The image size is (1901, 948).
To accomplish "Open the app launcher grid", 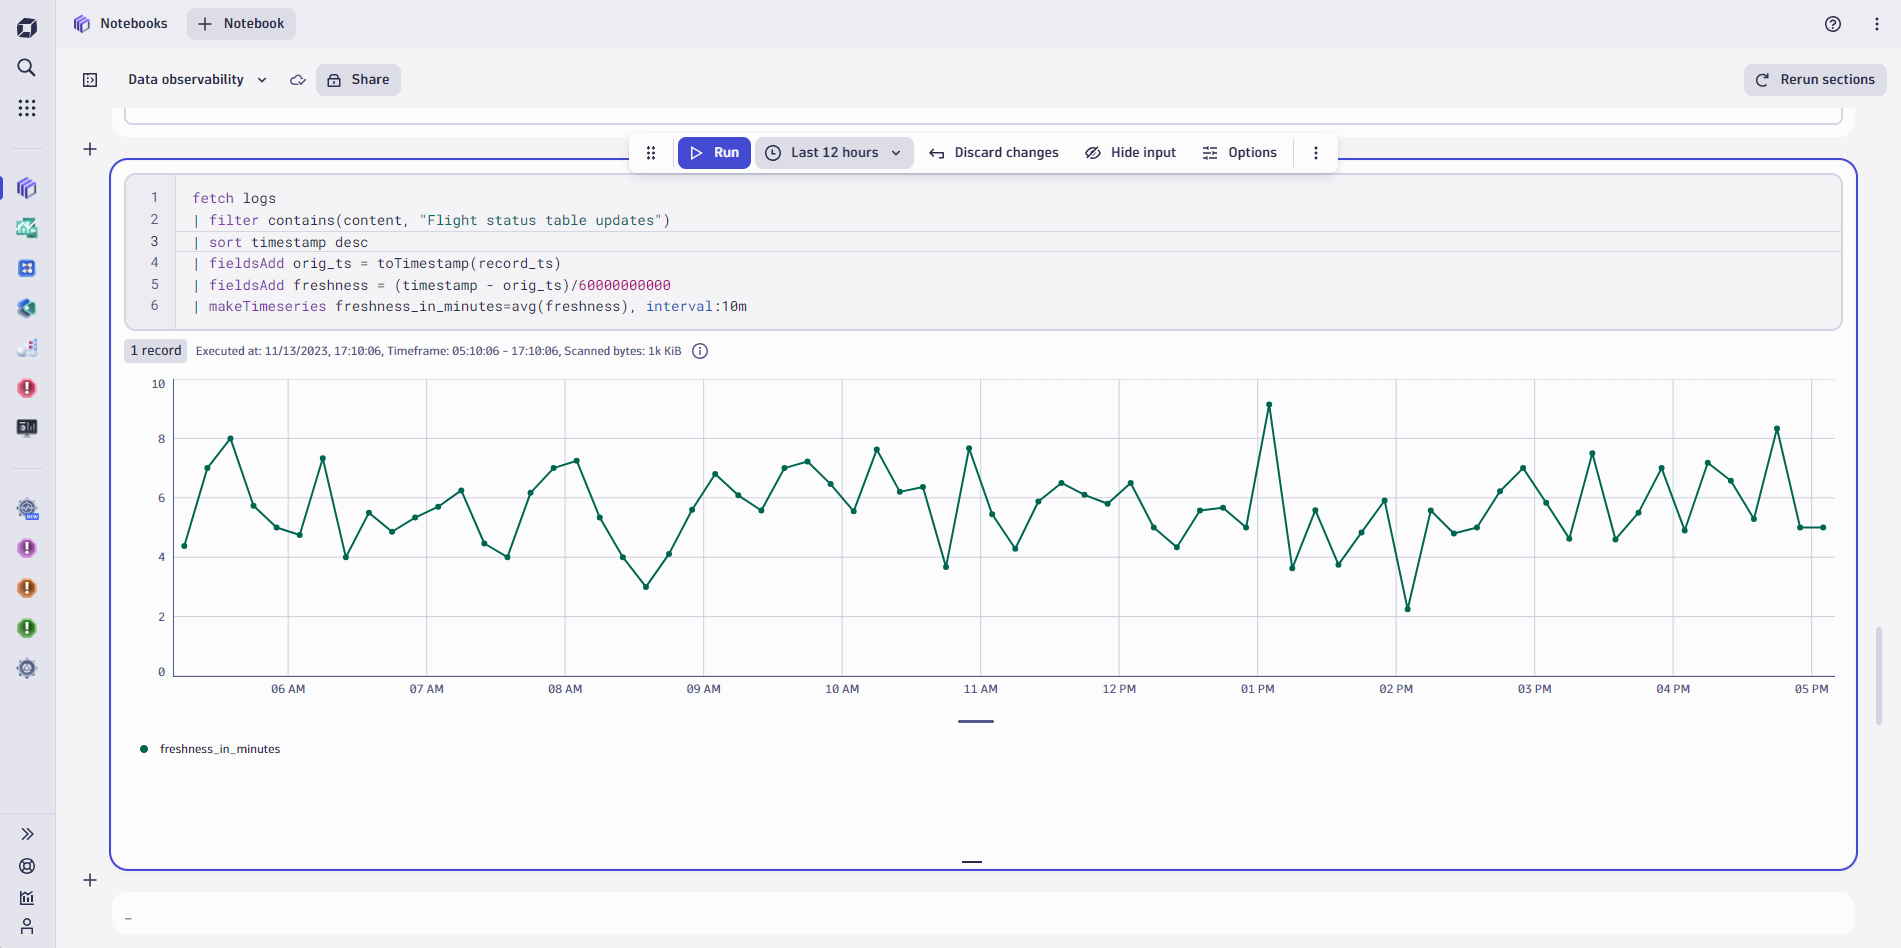I will (x=27, y=108).
